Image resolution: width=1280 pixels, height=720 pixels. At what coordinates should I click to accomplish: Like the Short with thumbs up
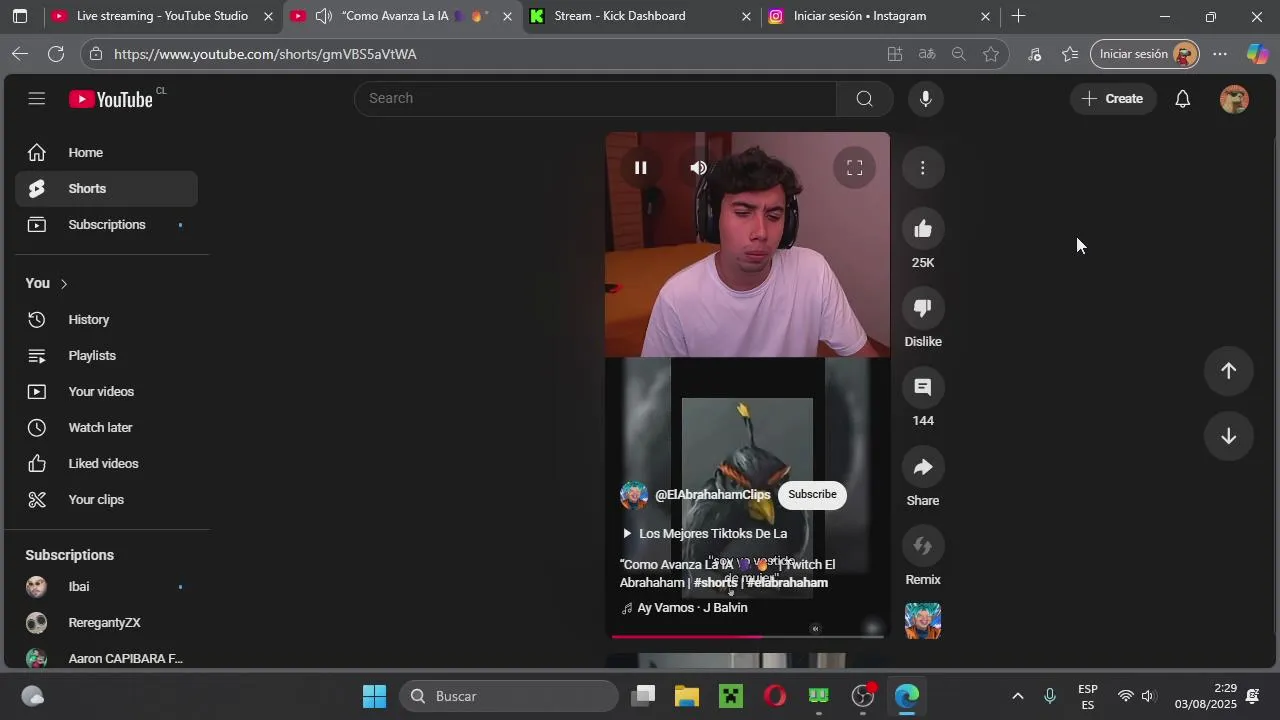923,229
